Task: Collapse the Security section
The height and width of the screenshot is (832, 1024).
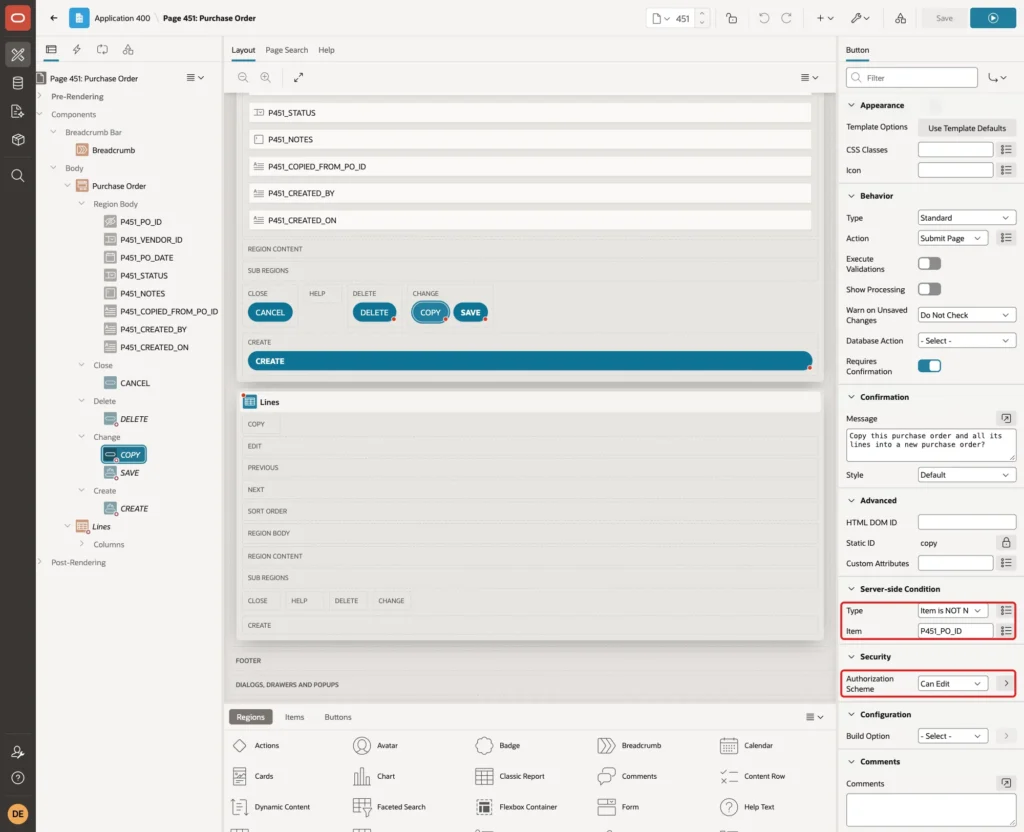Action: (x=851, y=657)
